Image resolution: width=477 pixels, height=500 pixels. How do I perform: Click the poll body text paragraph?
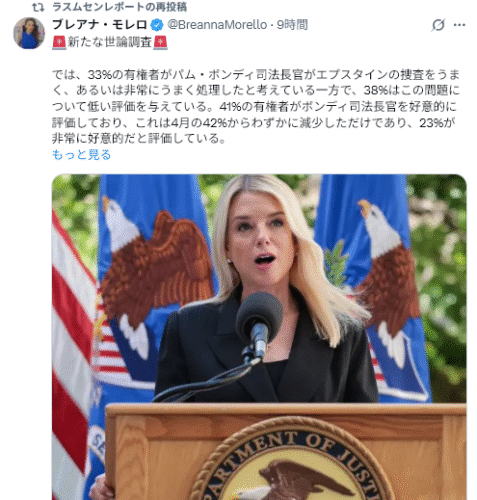click(x=256, y=106)
